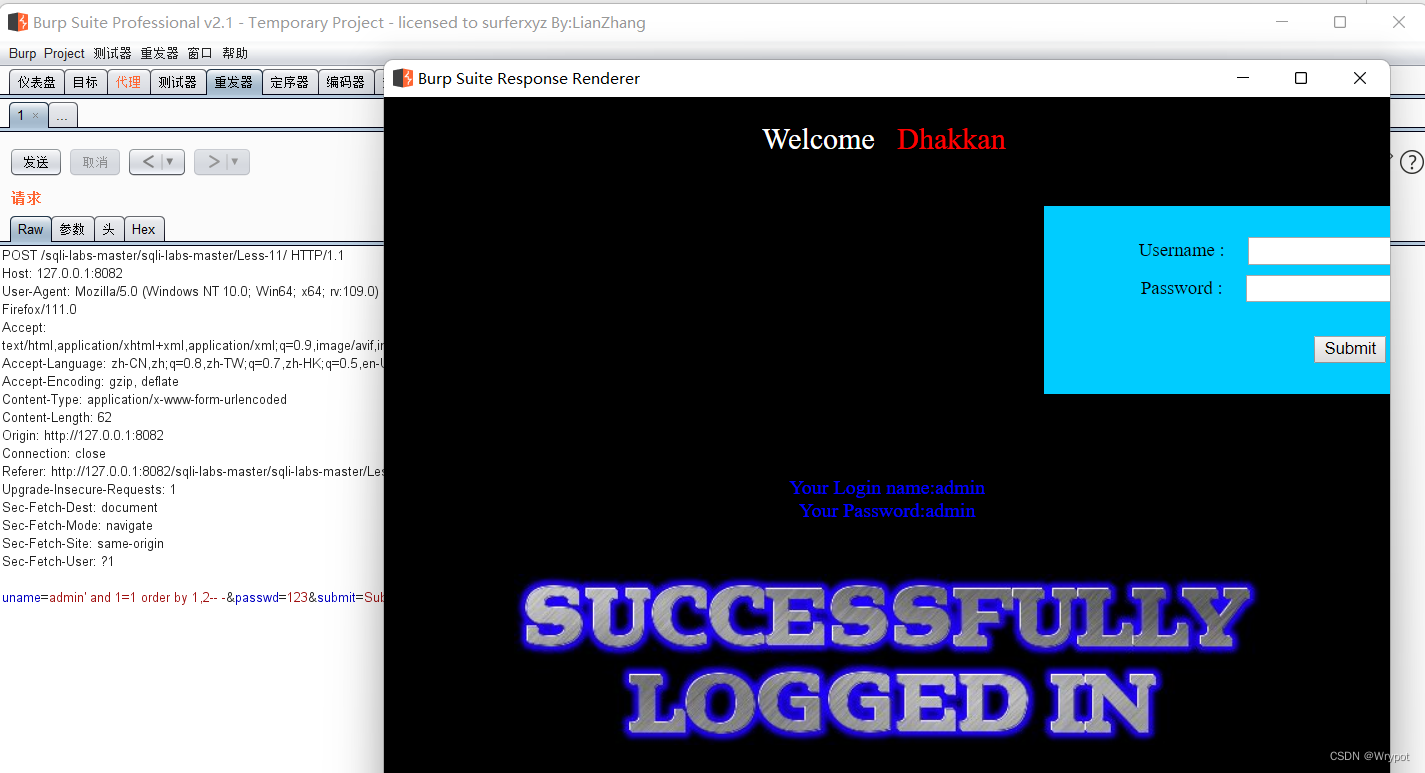Open the Burp menu
The height and width of the screenshot is (773, 1425).
click(x=22, y=53)
